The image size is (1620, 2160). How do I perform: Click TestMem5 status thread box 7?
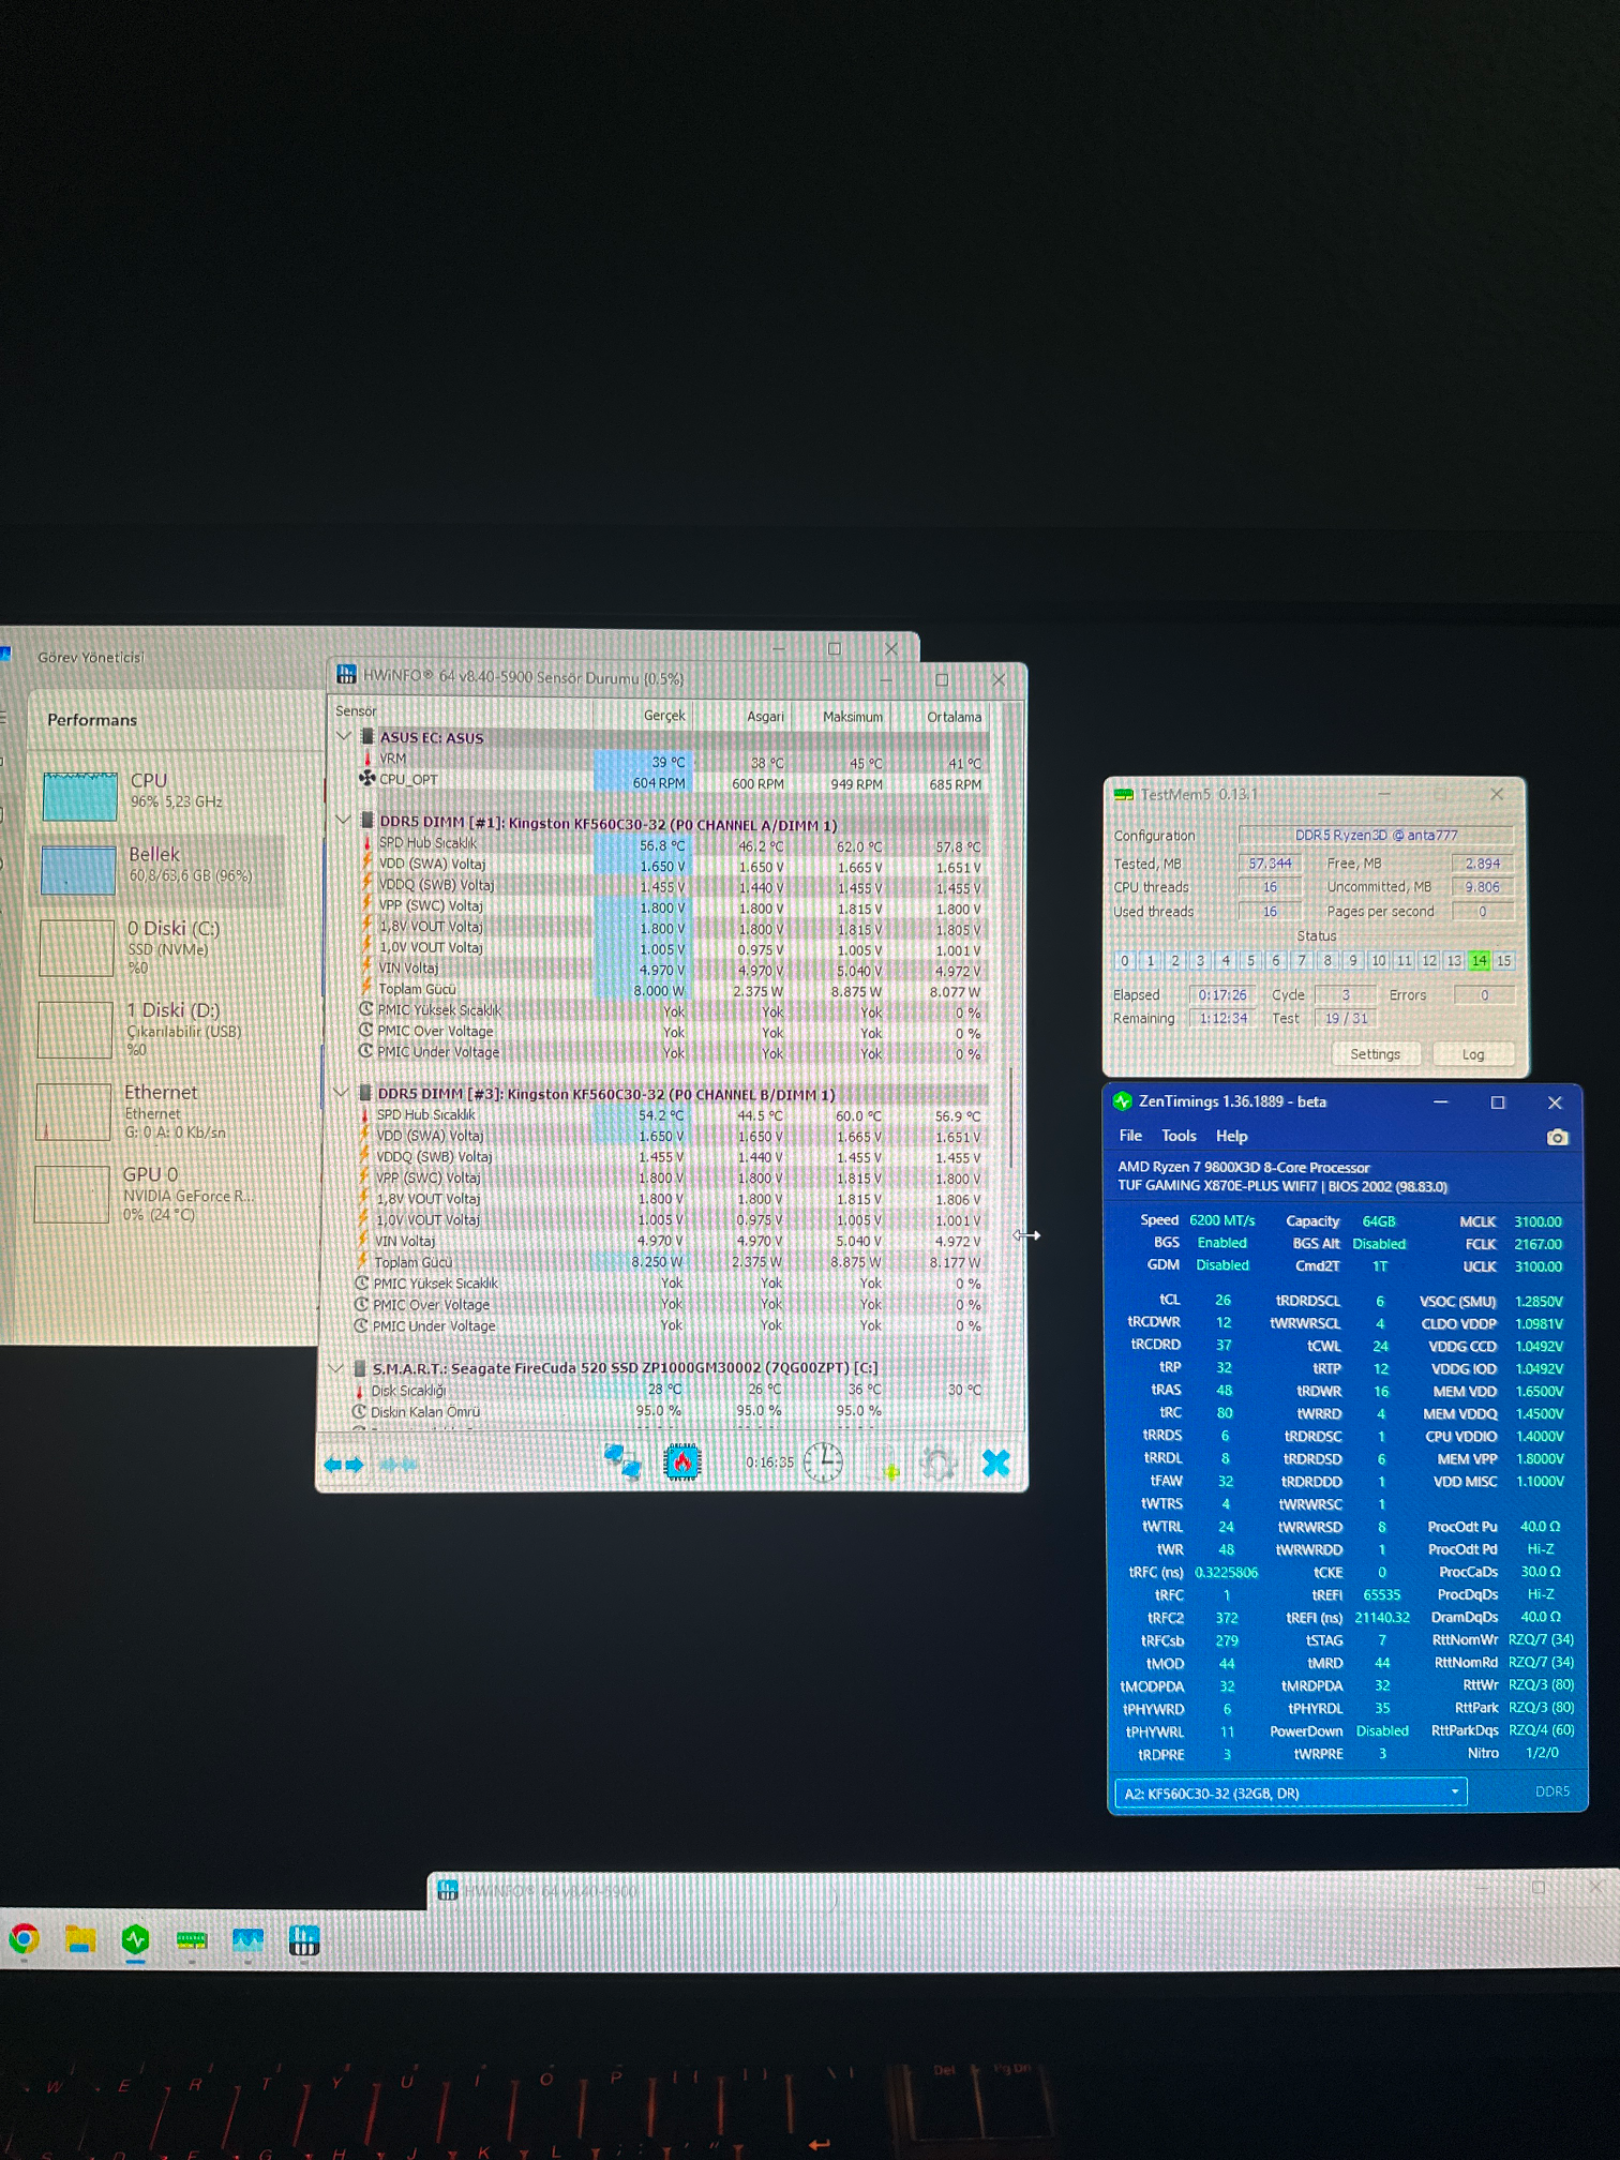(x=1301, y=960)
